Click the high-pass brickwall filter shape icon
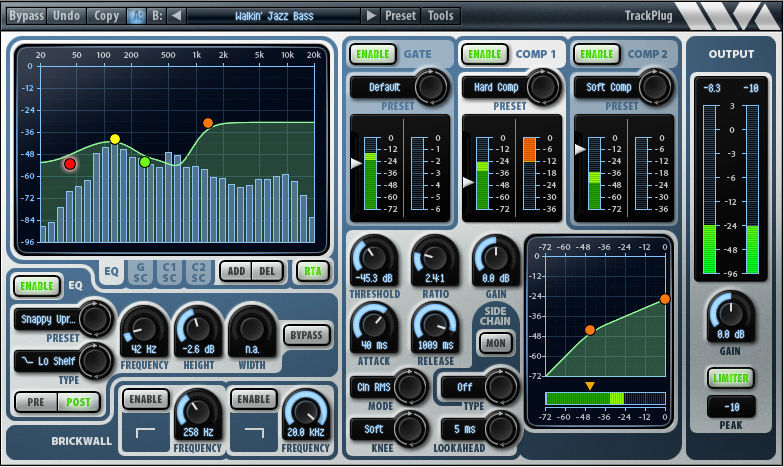The height and width of the screenshot is (467, 783). coord(145,433)
